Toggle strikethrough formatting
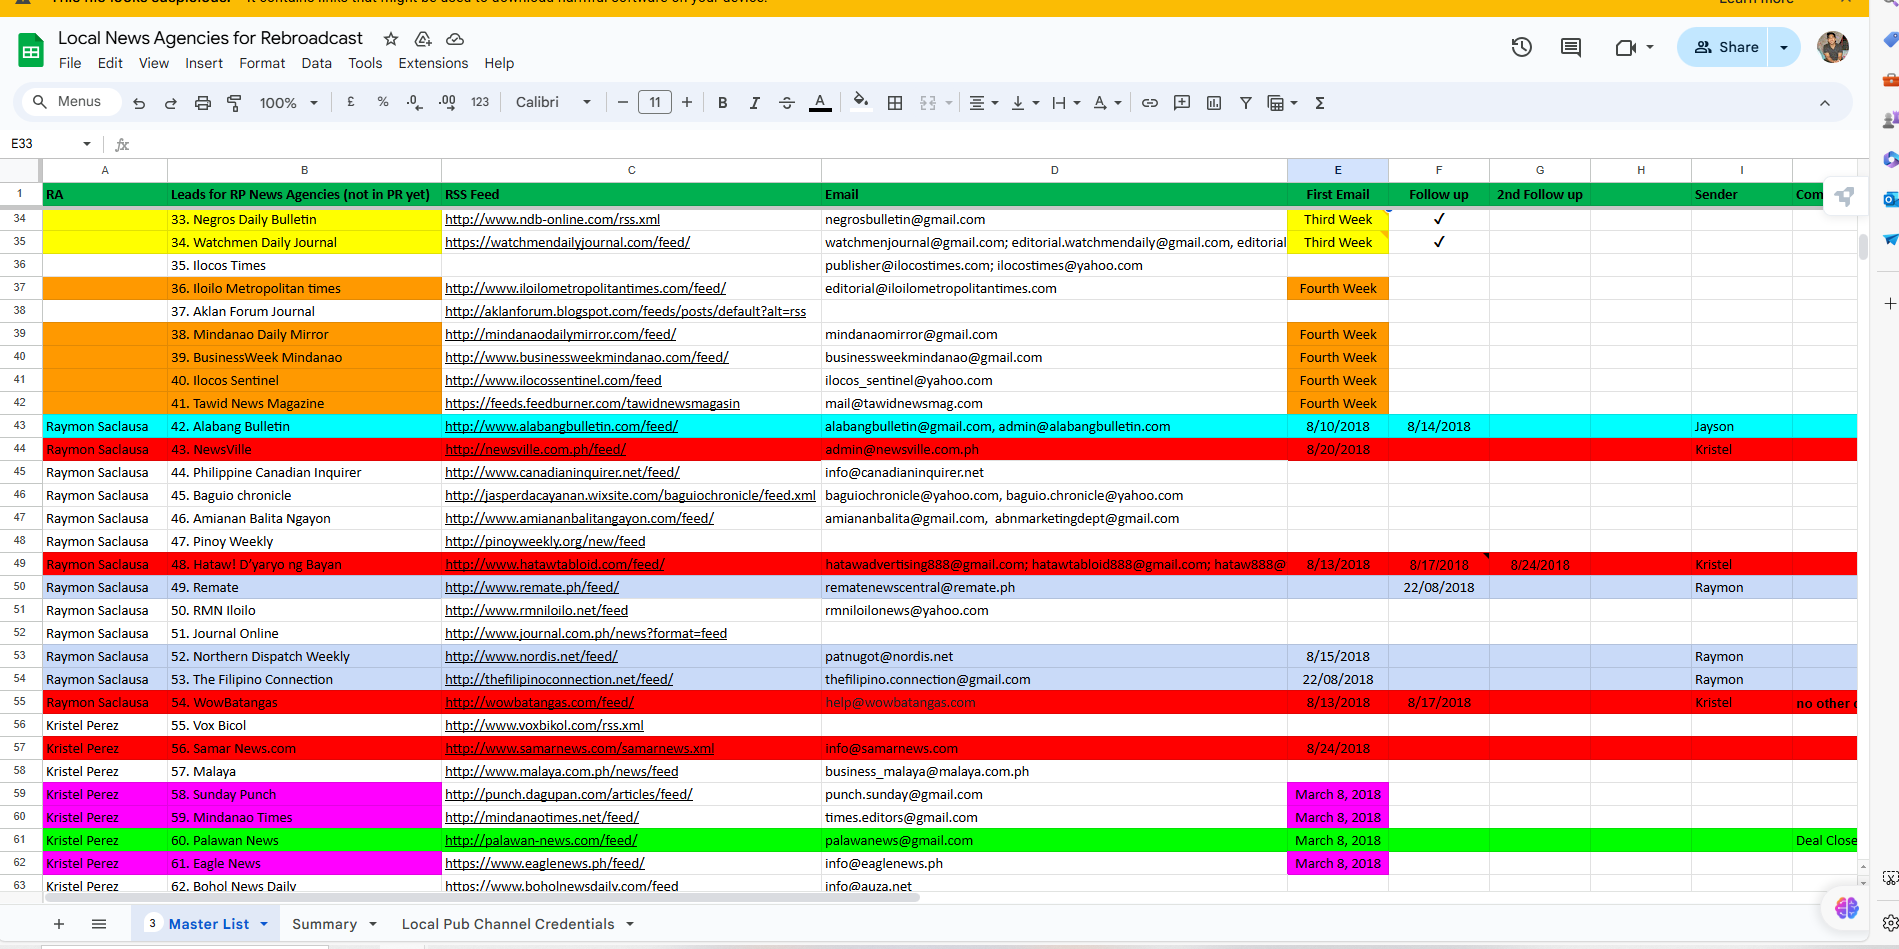Screen dimensions: 1899x949 click(x=787, y=103)
